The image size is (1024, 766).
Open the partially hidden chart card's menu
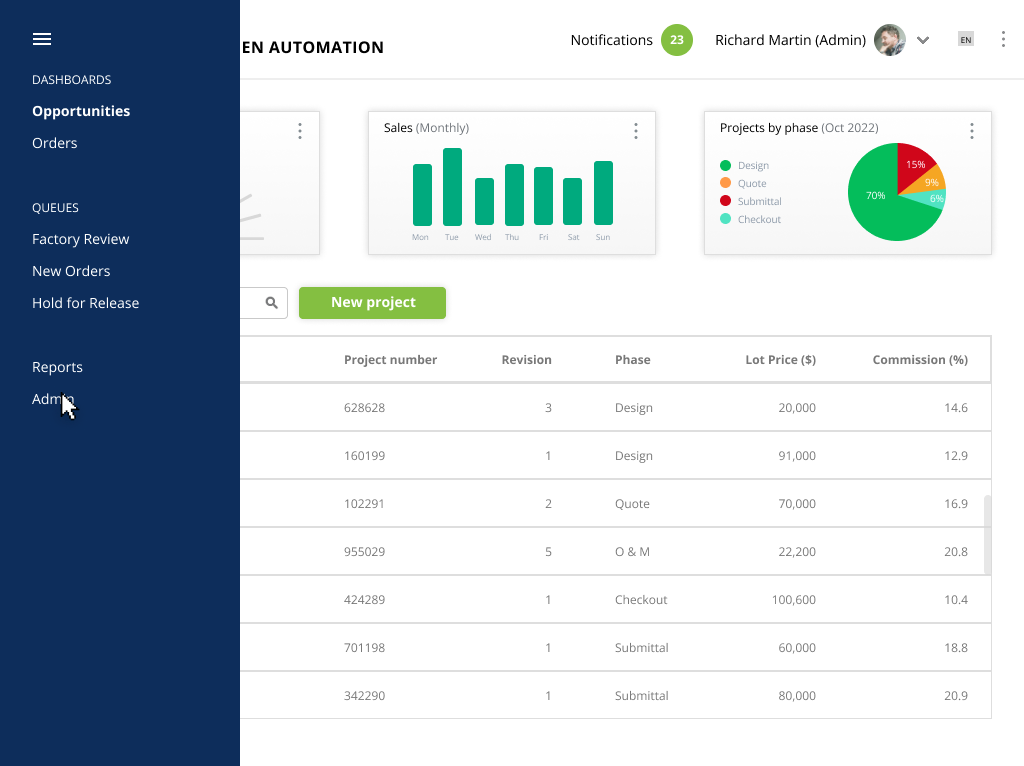coord(300,131)
